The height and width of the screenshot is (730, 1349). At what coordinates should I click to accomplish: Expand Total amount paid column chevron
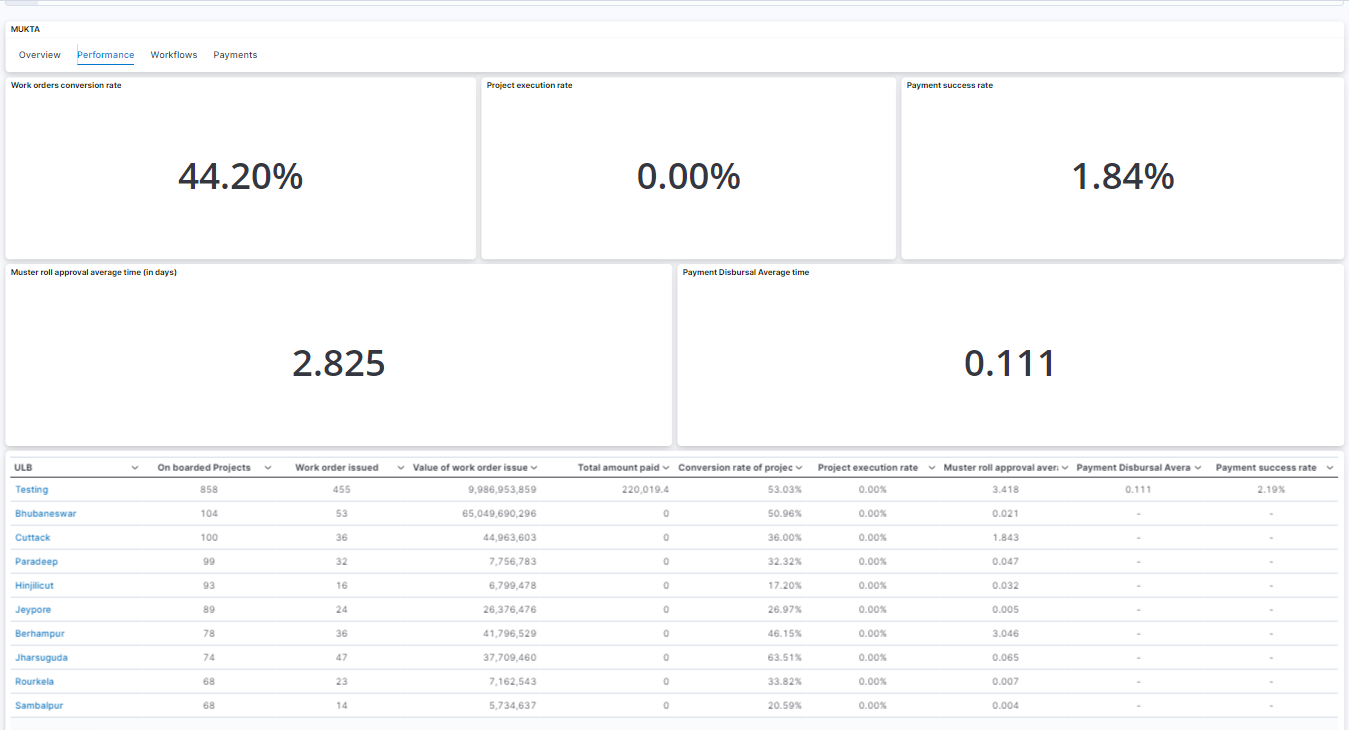(666, 468)
